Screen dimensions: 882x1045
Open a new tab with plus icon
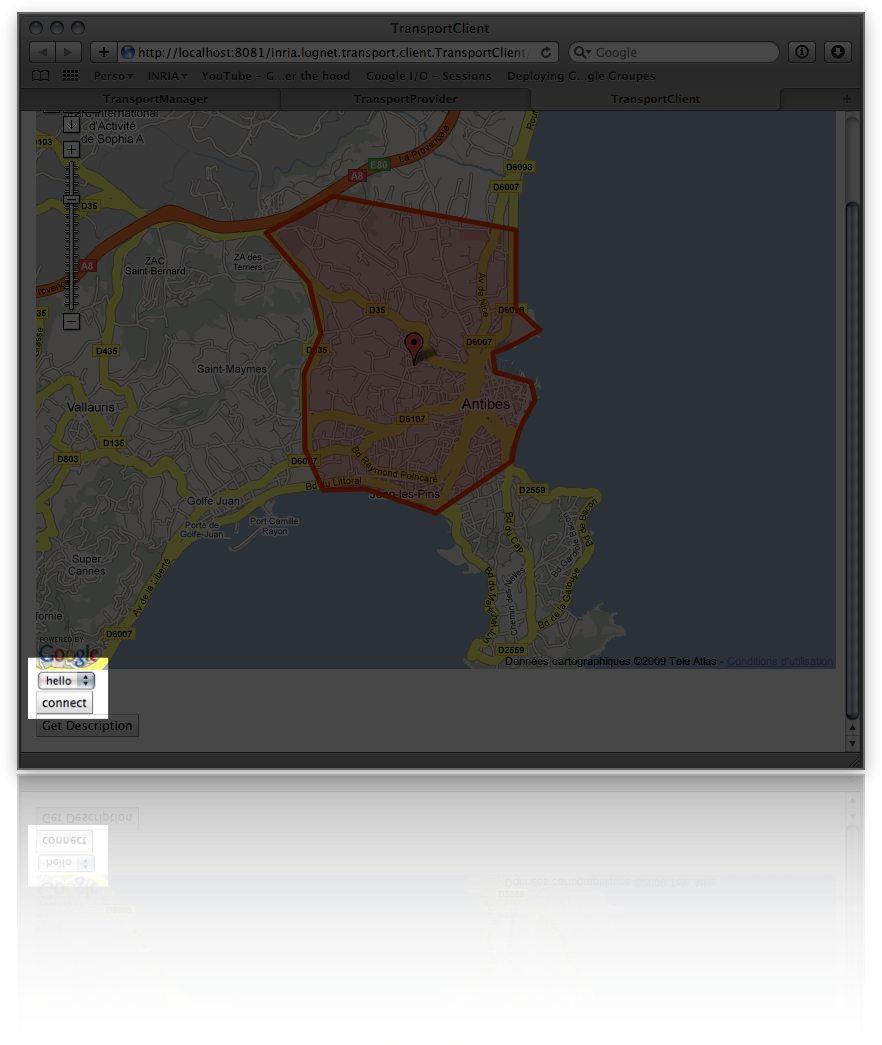pyautogui.click(x=847, y=99)
